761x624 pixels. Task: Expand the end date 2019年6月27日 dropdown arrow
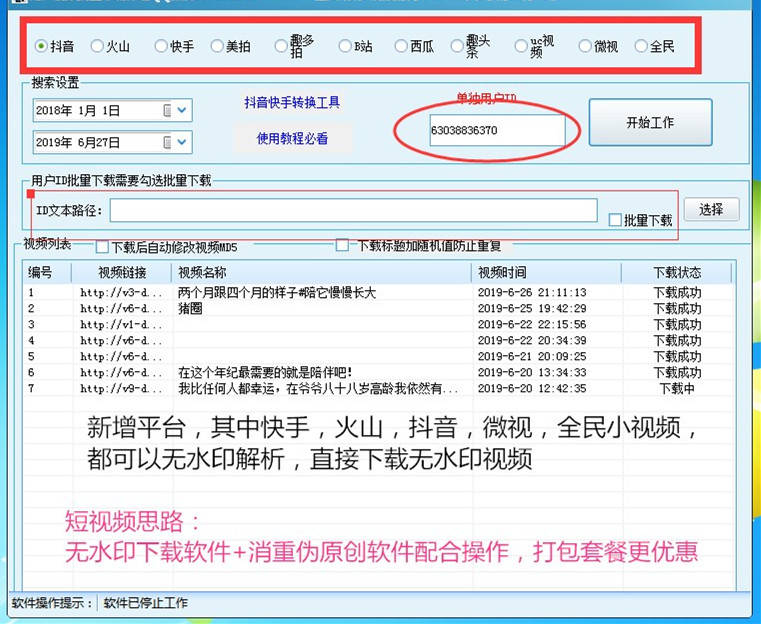(182, 142)
